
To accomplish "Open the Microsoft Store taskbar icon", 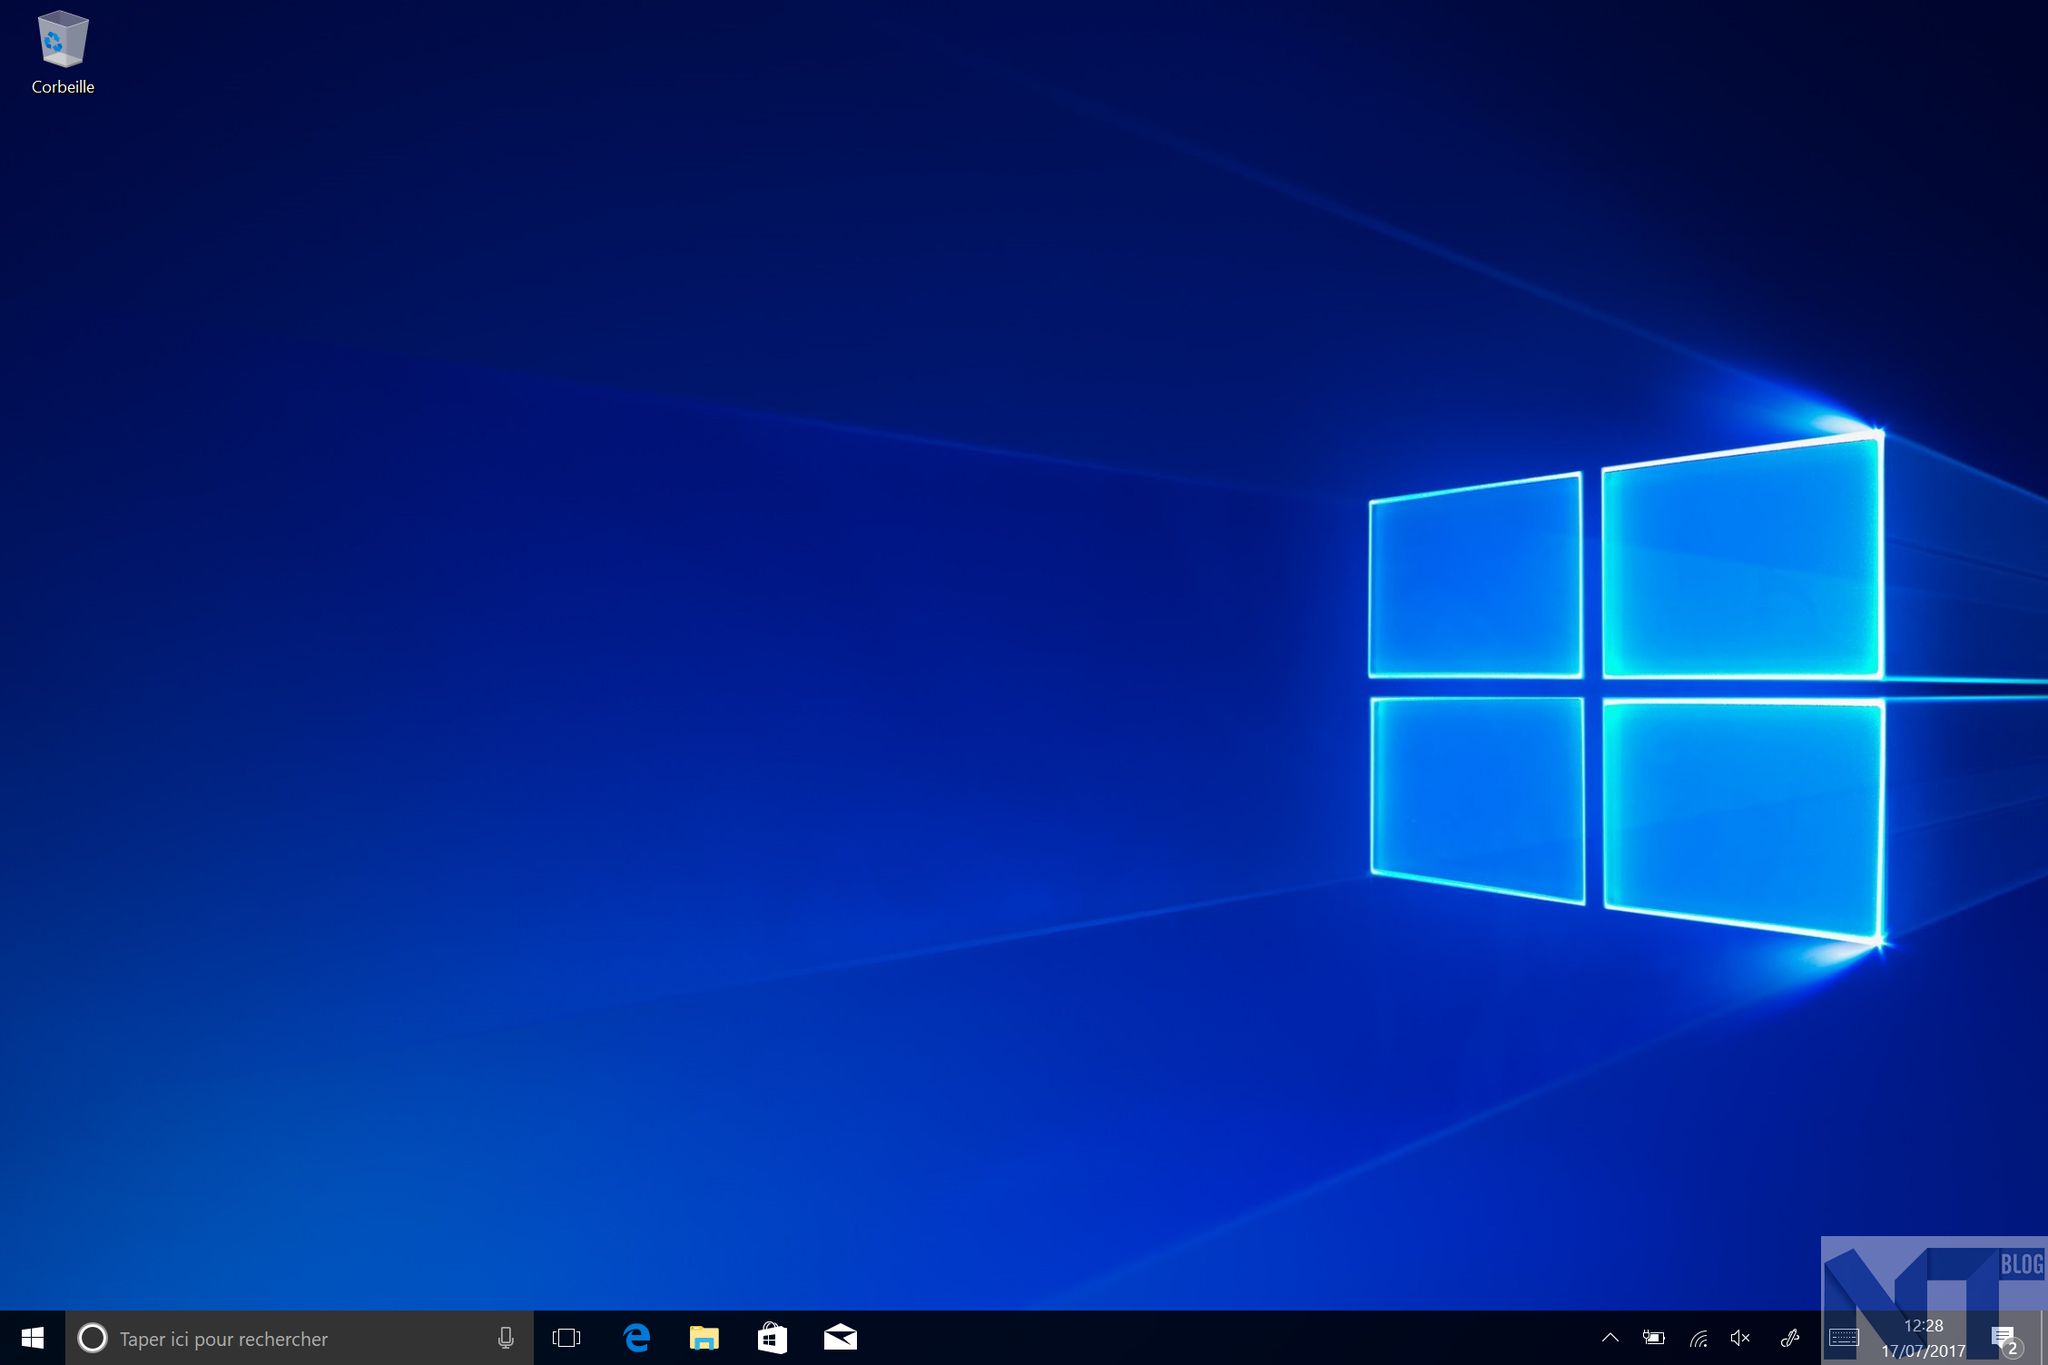I will (x=772, y=1338).
